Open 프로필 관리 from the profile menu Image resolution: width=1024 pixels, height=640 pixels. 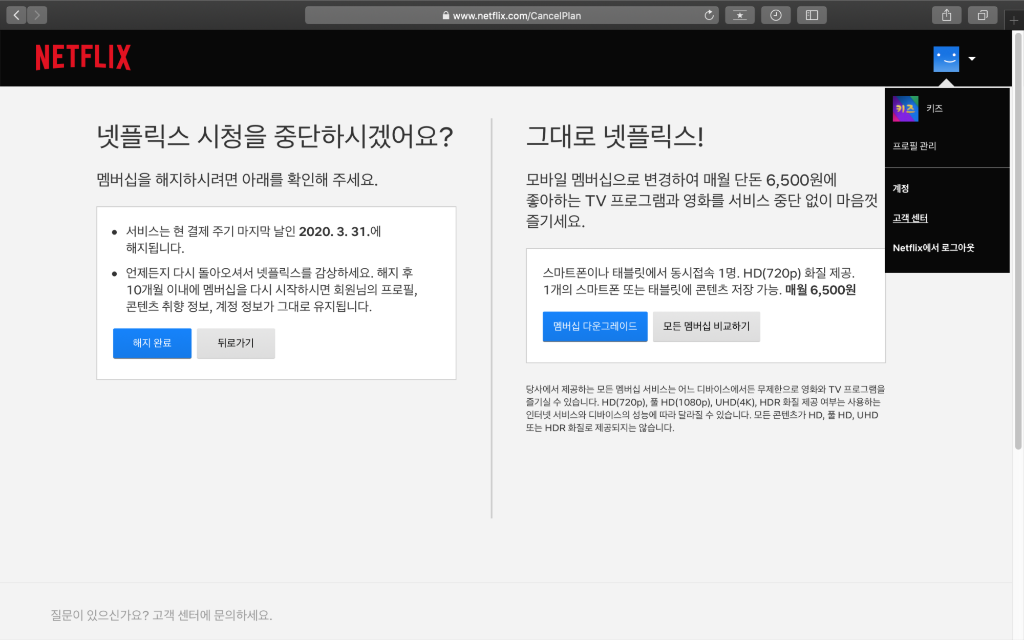point(914,146)
